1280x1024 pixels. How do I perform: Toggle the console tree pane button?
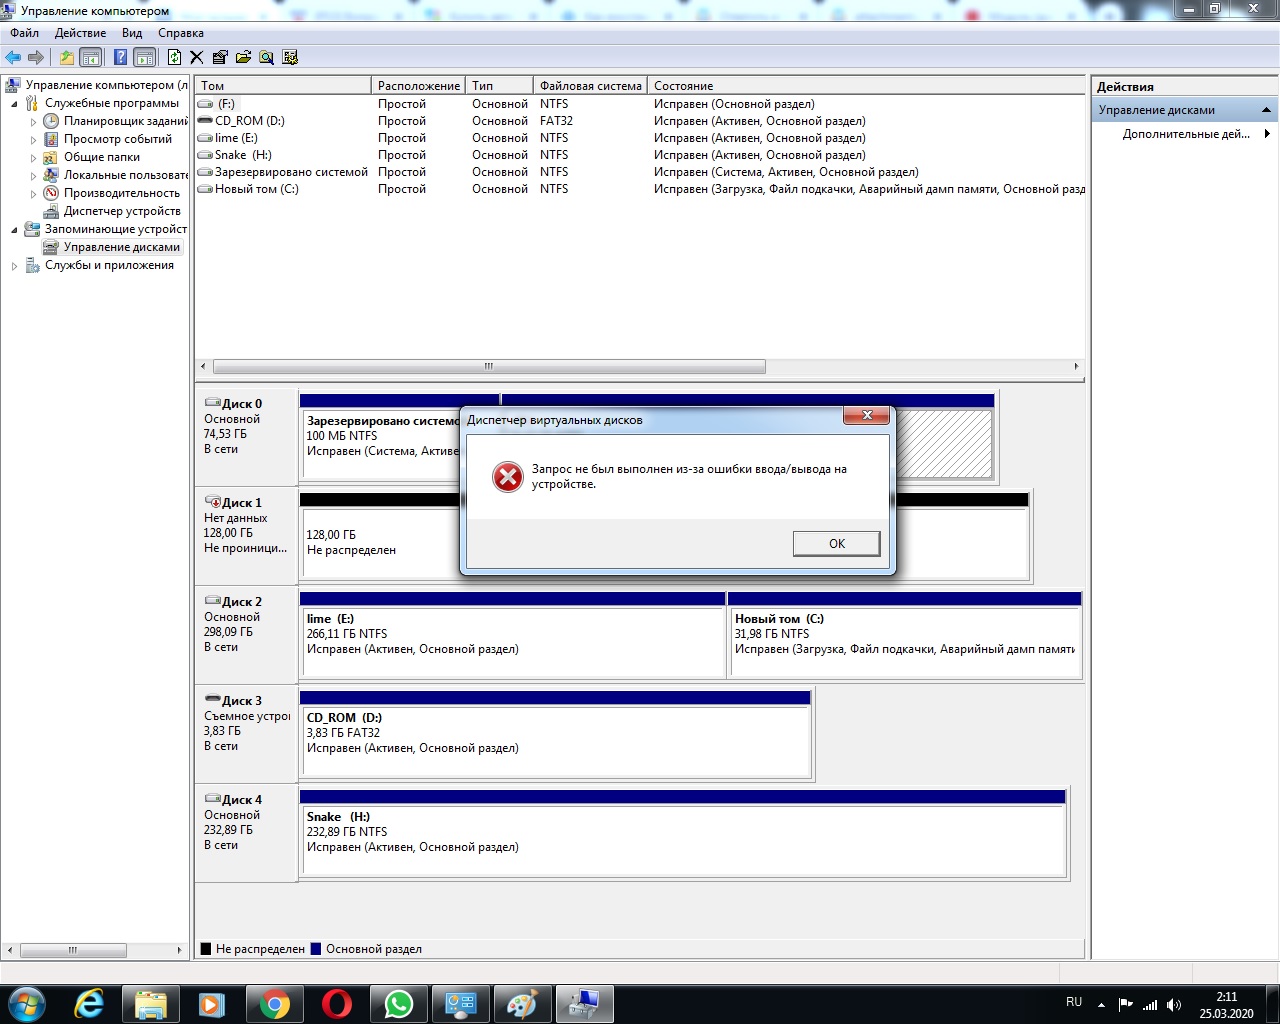click(x=91, y=57)
